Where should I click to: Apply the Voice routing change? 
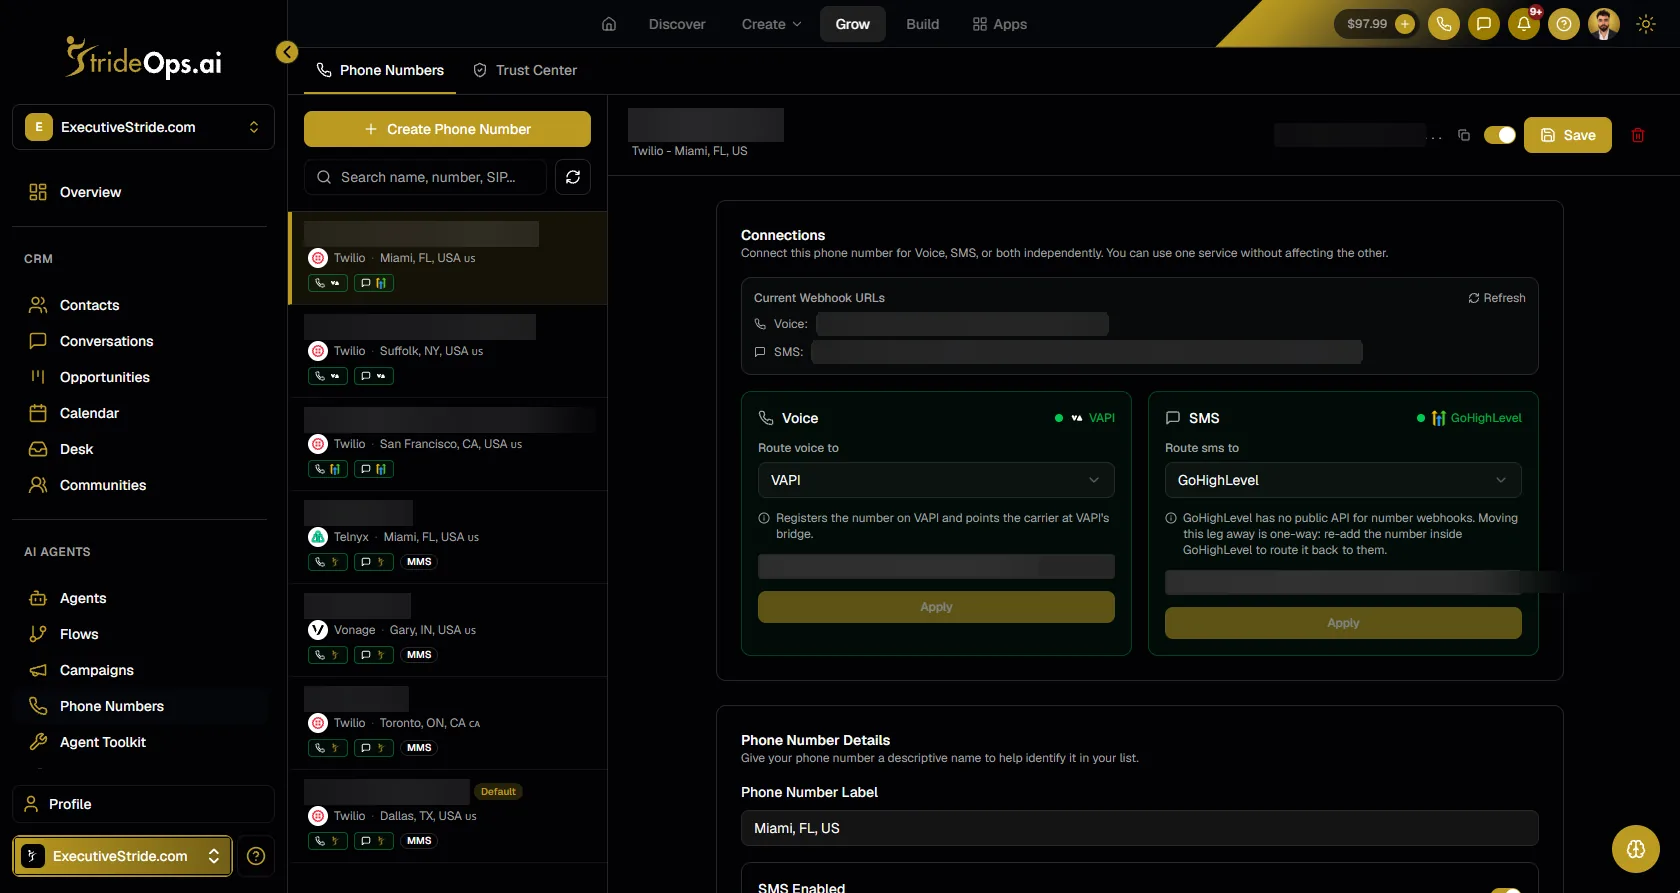(936, 607)
